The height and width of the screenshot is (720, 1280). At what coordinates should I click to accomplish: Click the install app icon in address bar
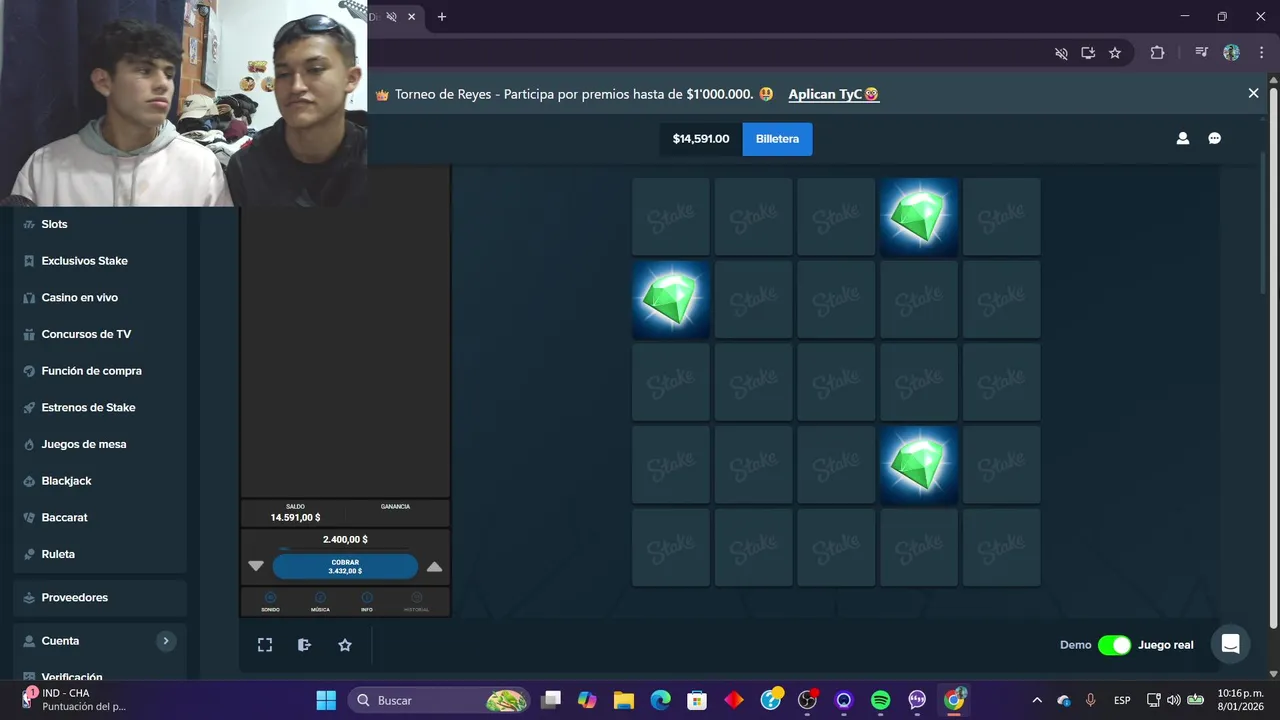(x=1088, y=53)
